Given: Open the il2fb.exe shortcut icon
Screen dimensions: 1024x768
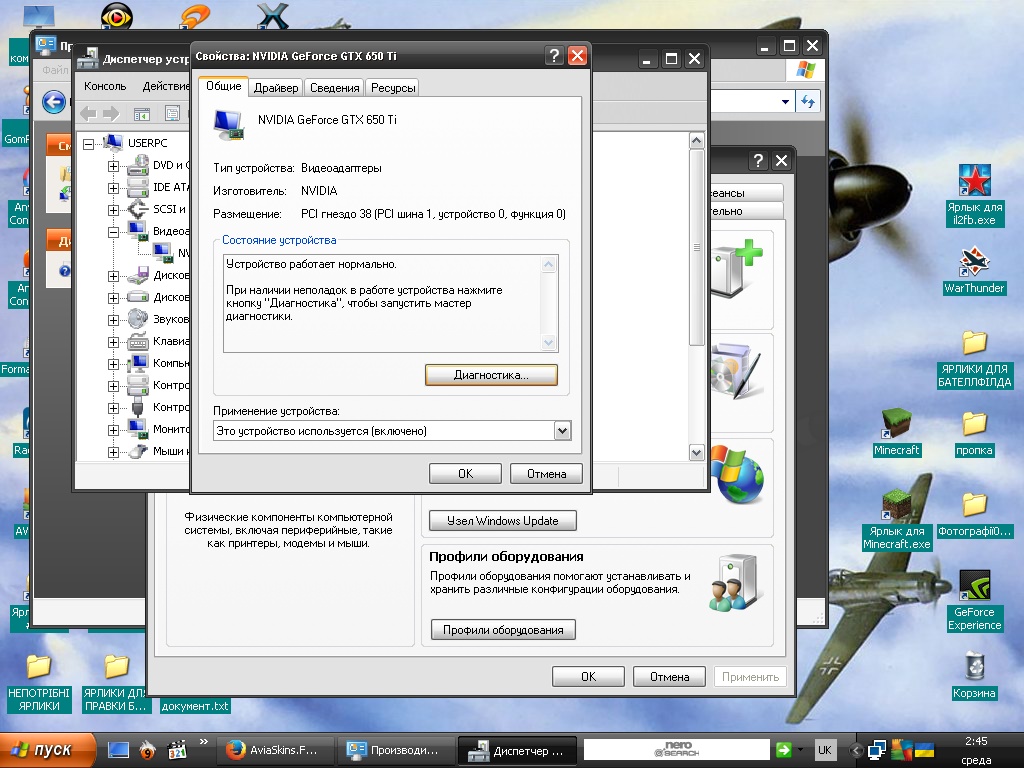Looking at the screenshot, I should point(974,195).
